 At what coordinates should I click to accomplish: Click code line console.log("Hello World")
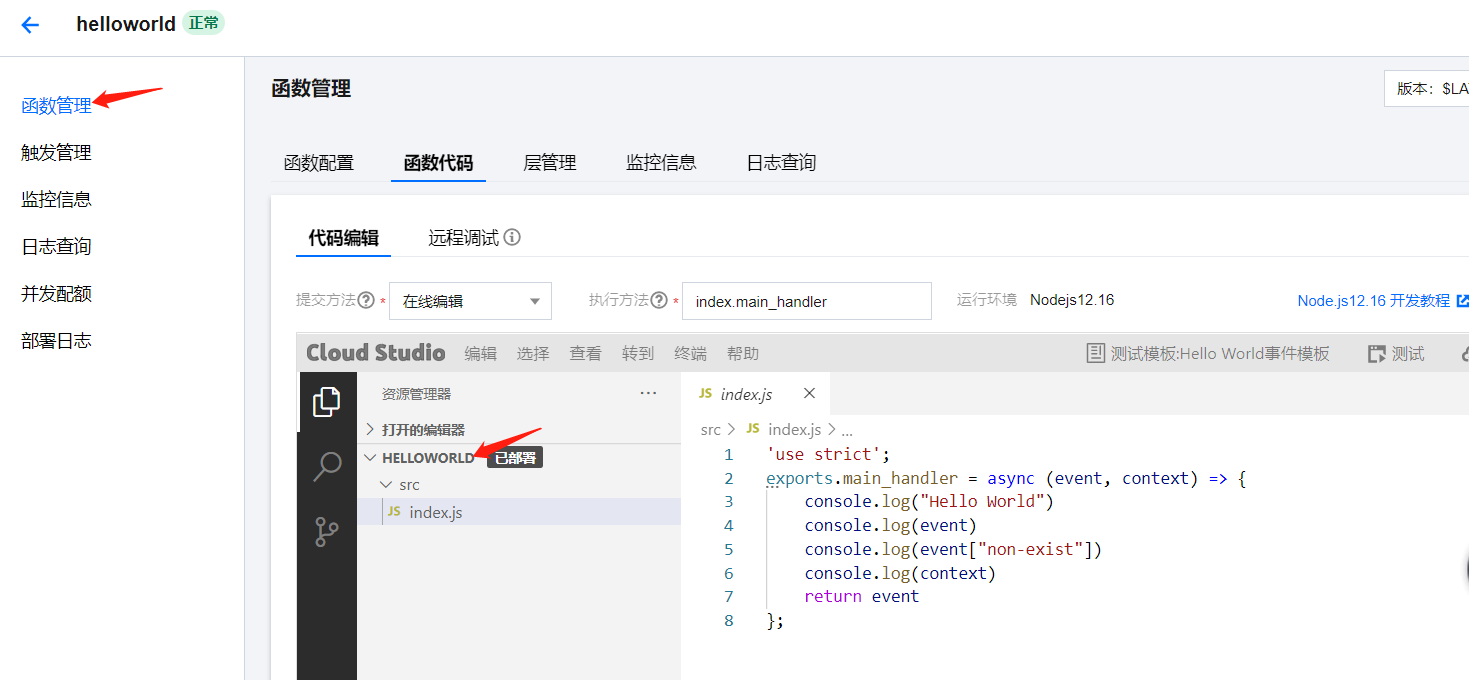pos(929,501)
